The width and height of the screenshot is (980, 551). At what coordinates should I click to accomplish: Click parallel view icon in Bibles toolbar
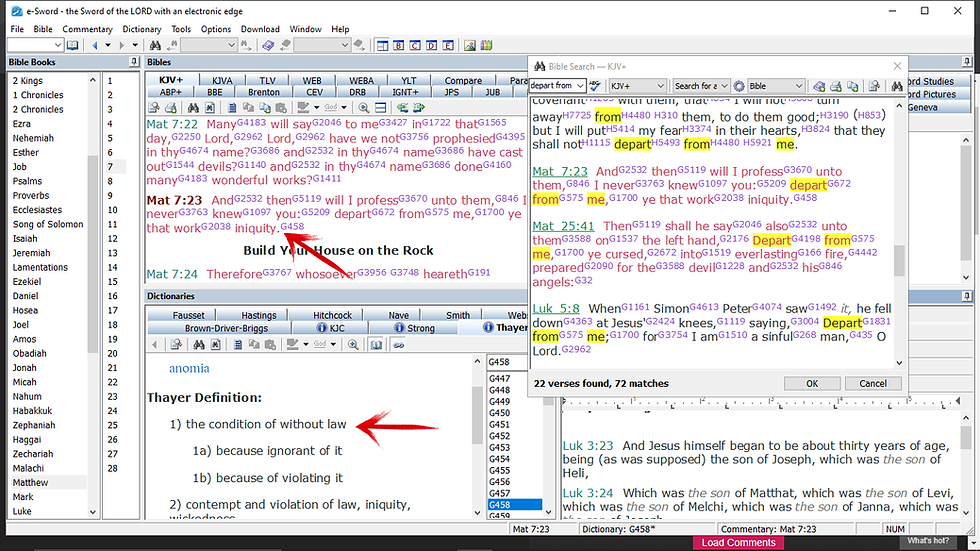click(x=380, y=107)
